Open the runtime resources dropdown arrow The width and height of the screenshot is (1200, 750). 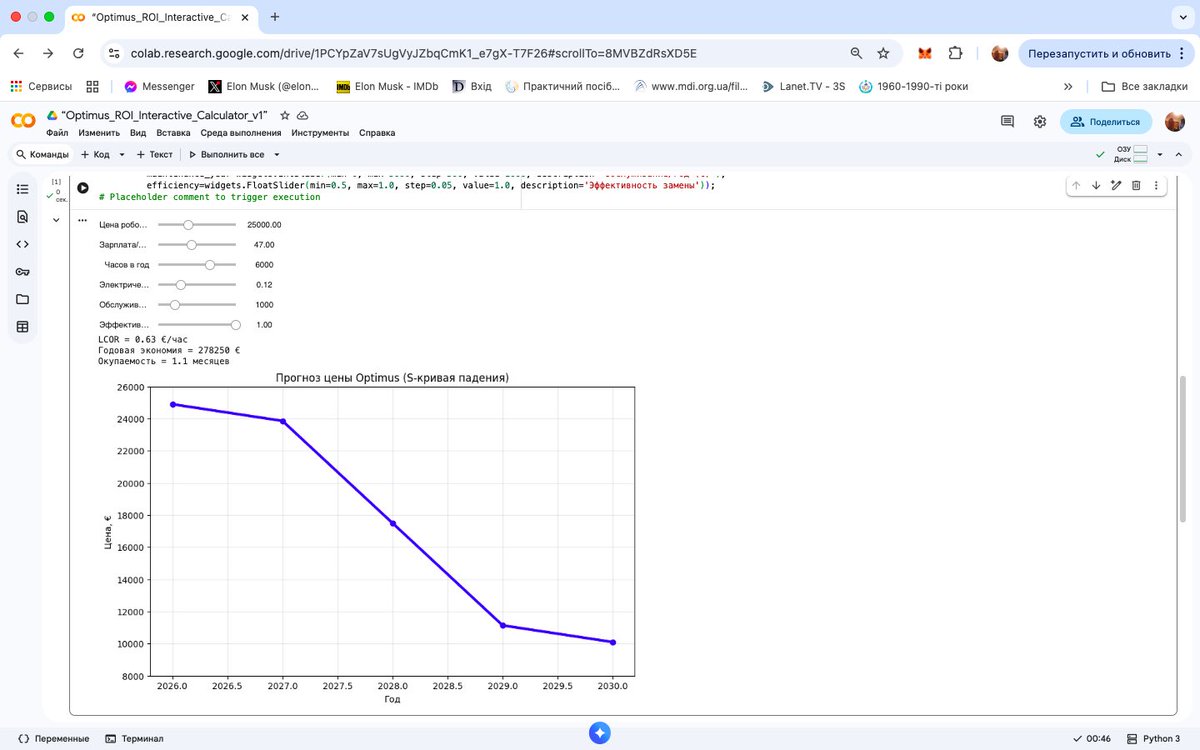coord(1160,155)
